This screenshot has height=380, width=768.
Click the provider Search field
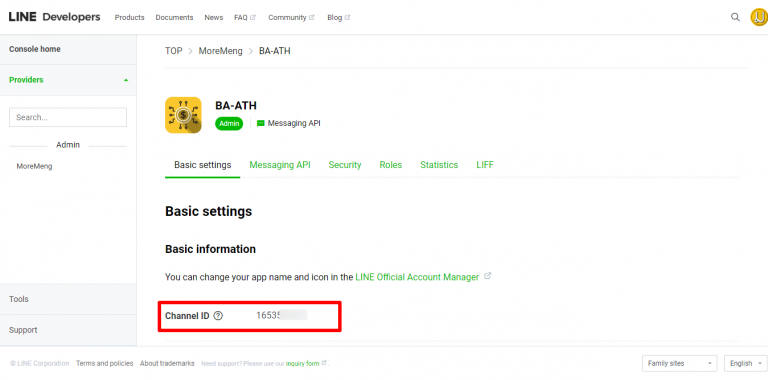[x=68, y=118]
